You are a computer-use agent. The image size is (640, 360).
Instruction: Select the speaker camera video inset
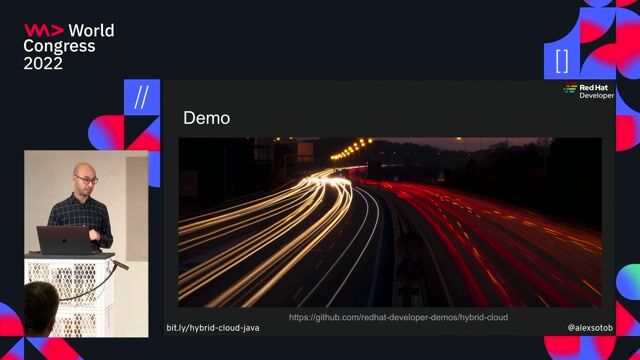pos(86,244)
